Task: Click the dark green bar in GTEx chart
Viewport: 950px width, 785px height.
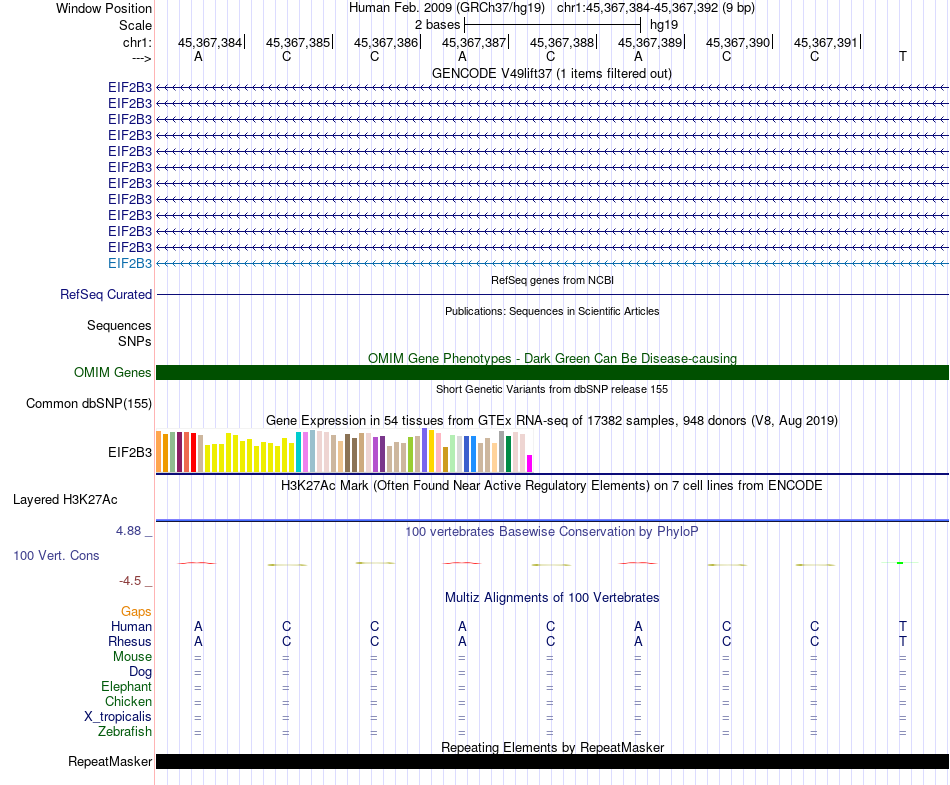Action: 509,454
